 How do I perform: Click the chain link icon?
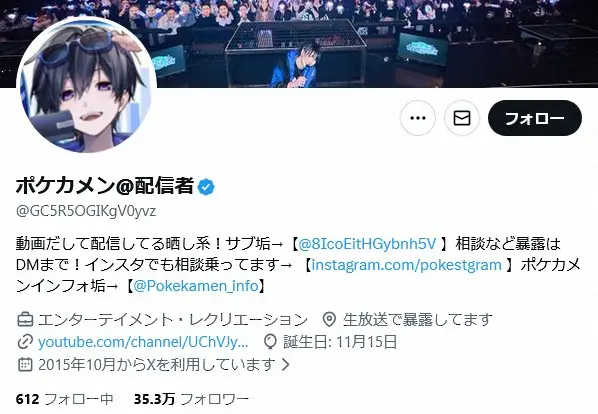[x=26, y=342]
